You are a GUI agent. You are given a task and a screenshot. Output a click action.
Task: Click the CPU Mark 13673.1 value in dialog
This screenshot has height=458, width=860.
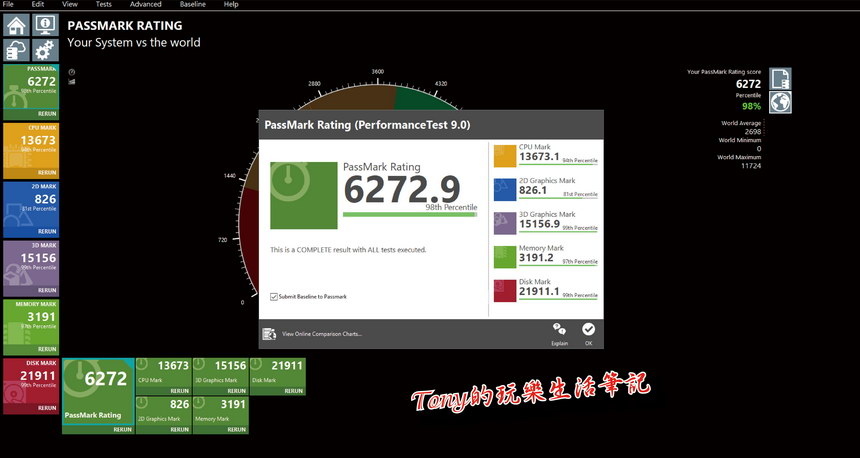tap(539, 157)
